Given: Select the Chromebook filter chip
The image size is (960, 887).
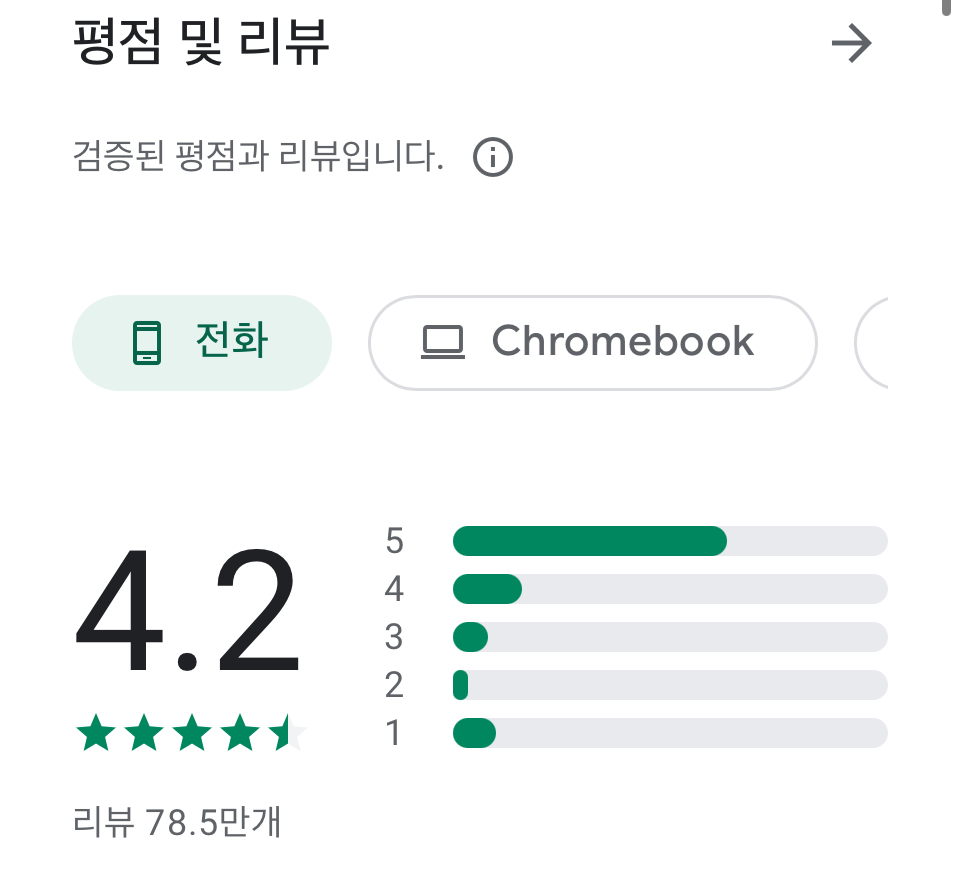Looking at the screenshot, I should click(x=593, y=343).
